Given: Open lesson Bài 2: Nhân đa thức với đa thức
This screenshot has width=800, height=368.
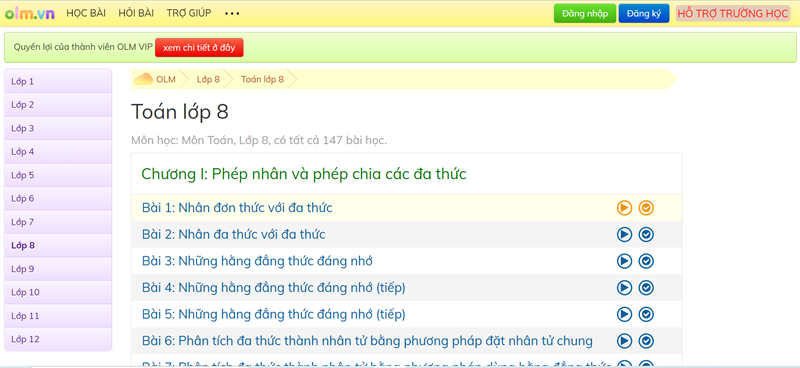Looking at the screenshot, I should 234,234.
